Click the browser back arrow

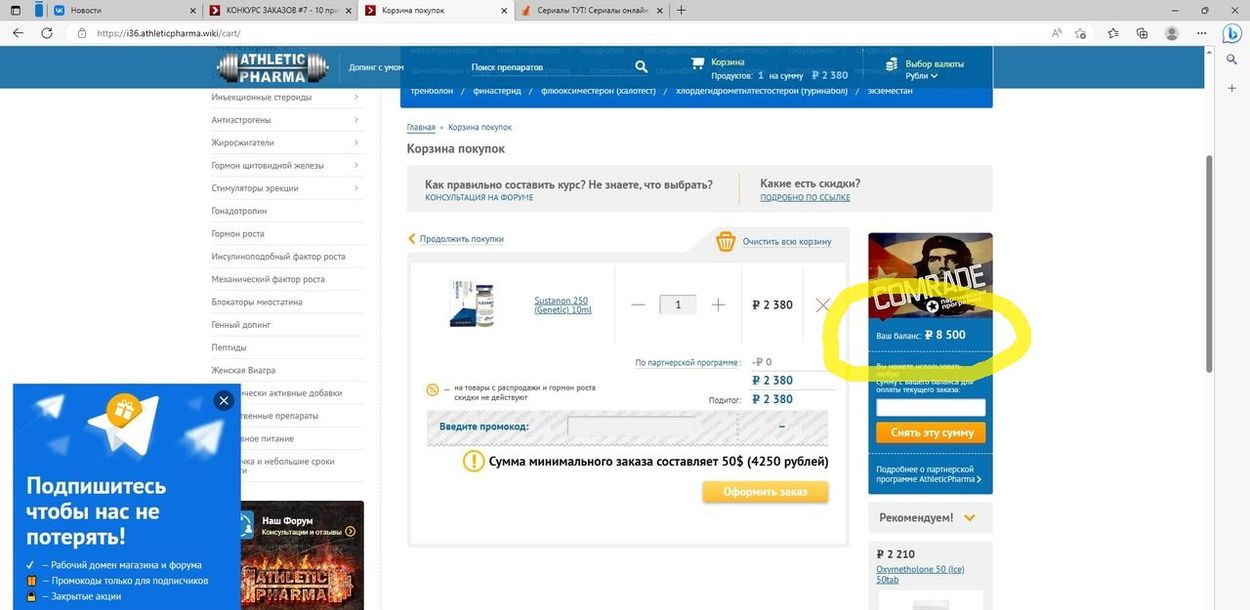pyautogui.click(x=17, y=33)
